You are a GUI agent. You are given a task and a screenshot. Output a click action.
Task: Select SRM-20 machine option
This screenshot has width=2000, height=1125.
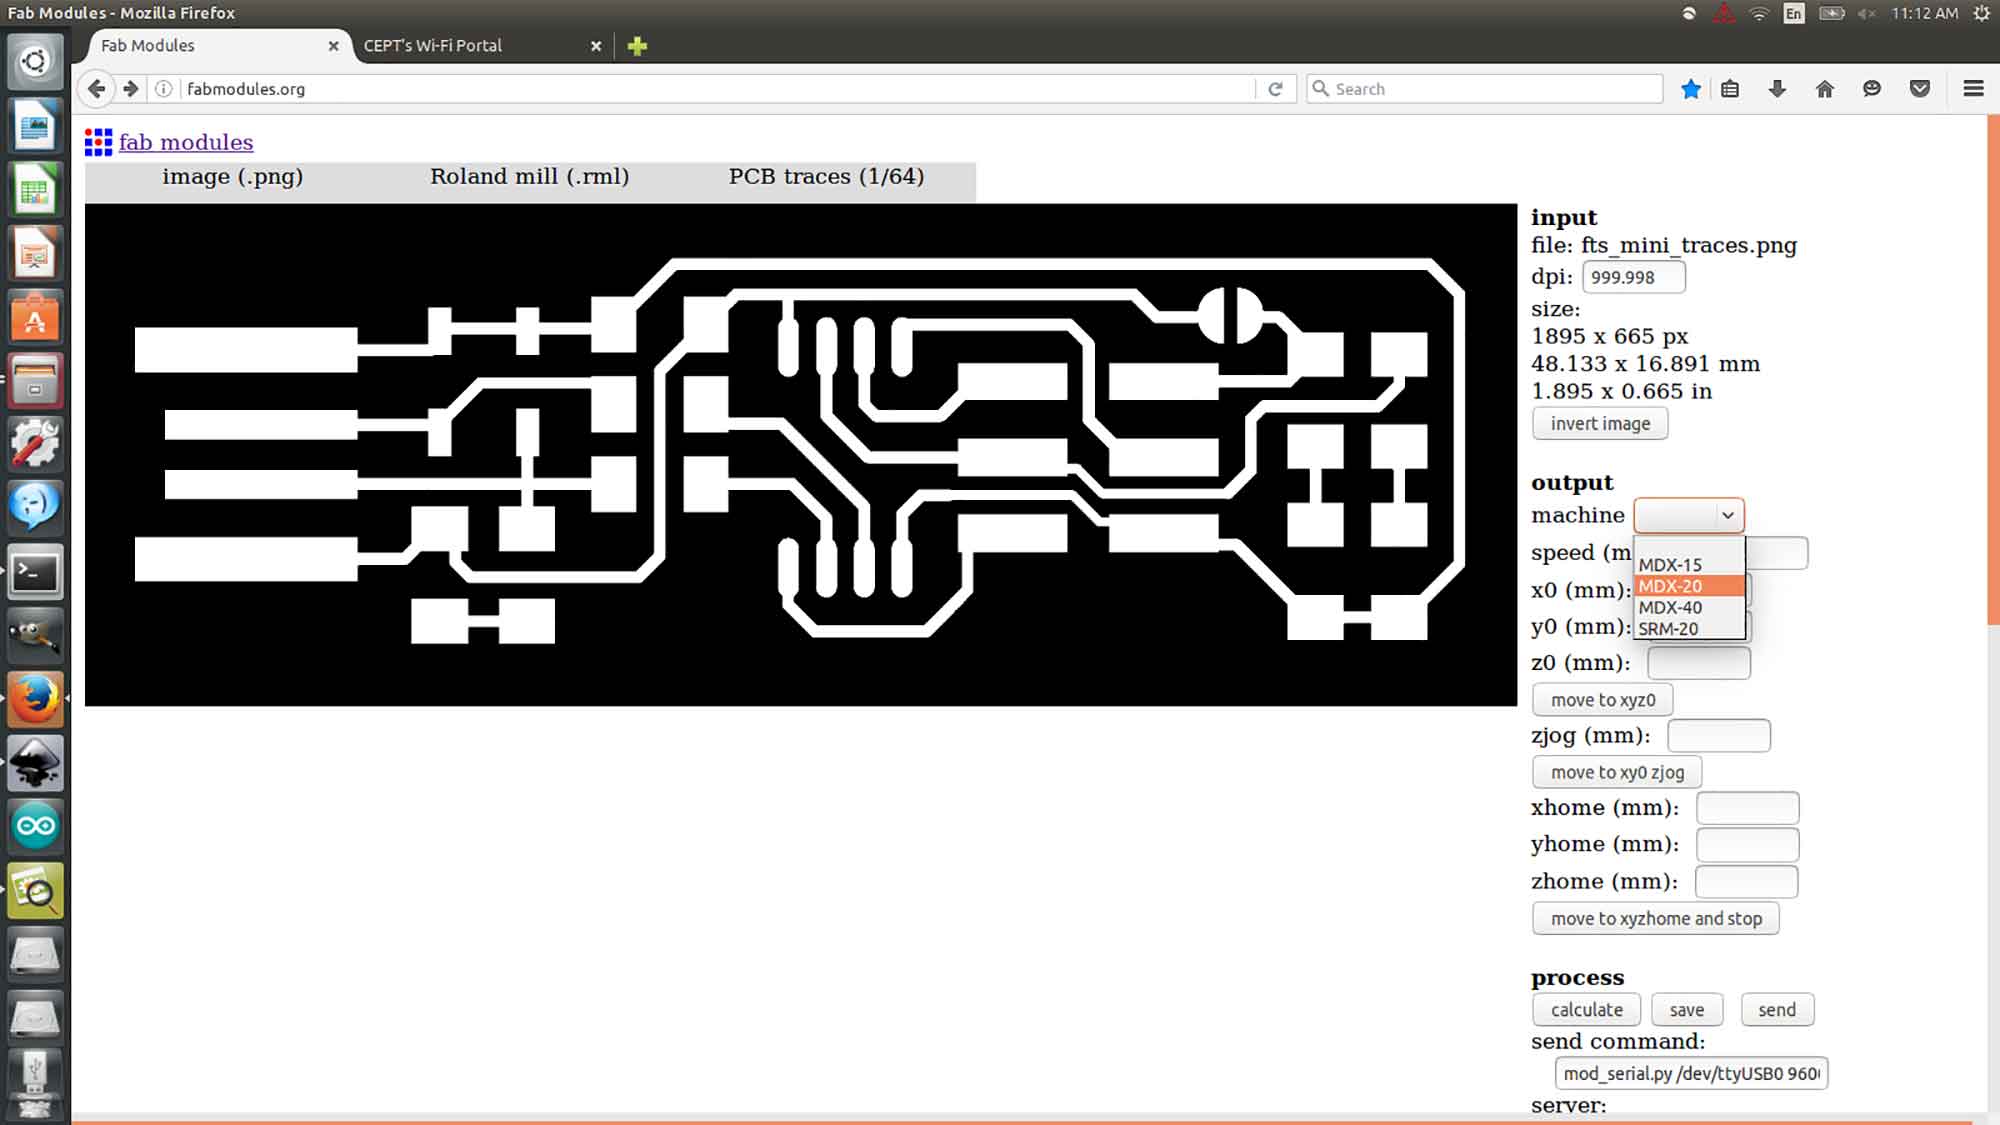(1690, 629)
